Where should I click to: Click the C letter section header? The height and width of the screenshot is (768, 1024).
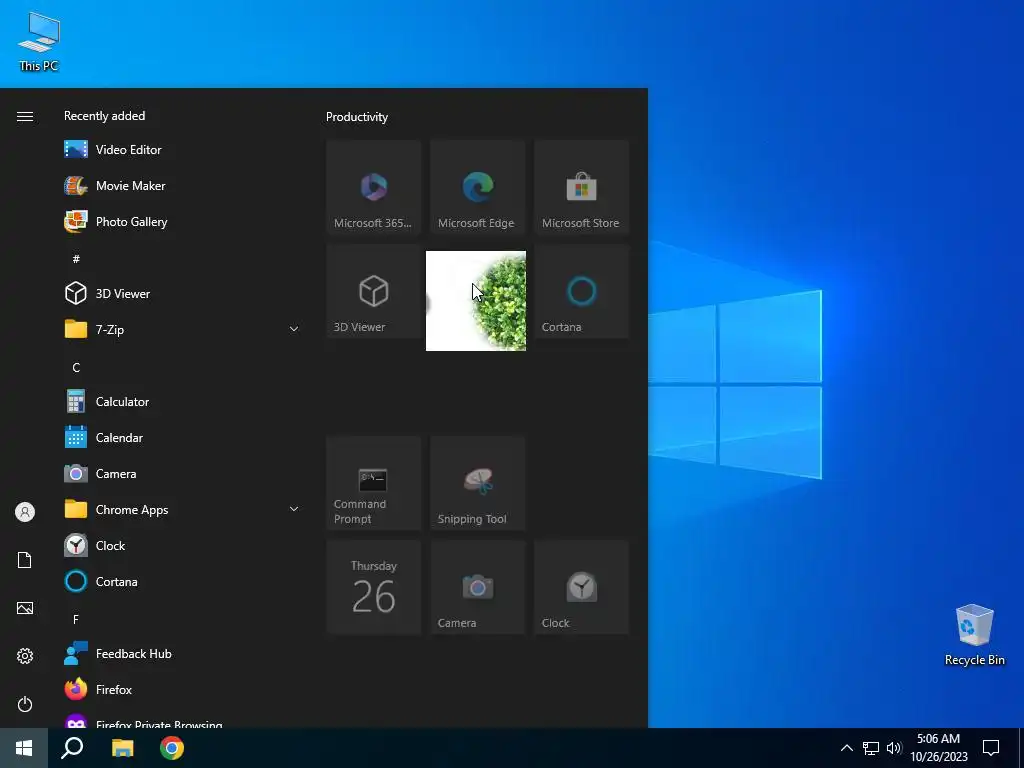[x=76, y=368]
